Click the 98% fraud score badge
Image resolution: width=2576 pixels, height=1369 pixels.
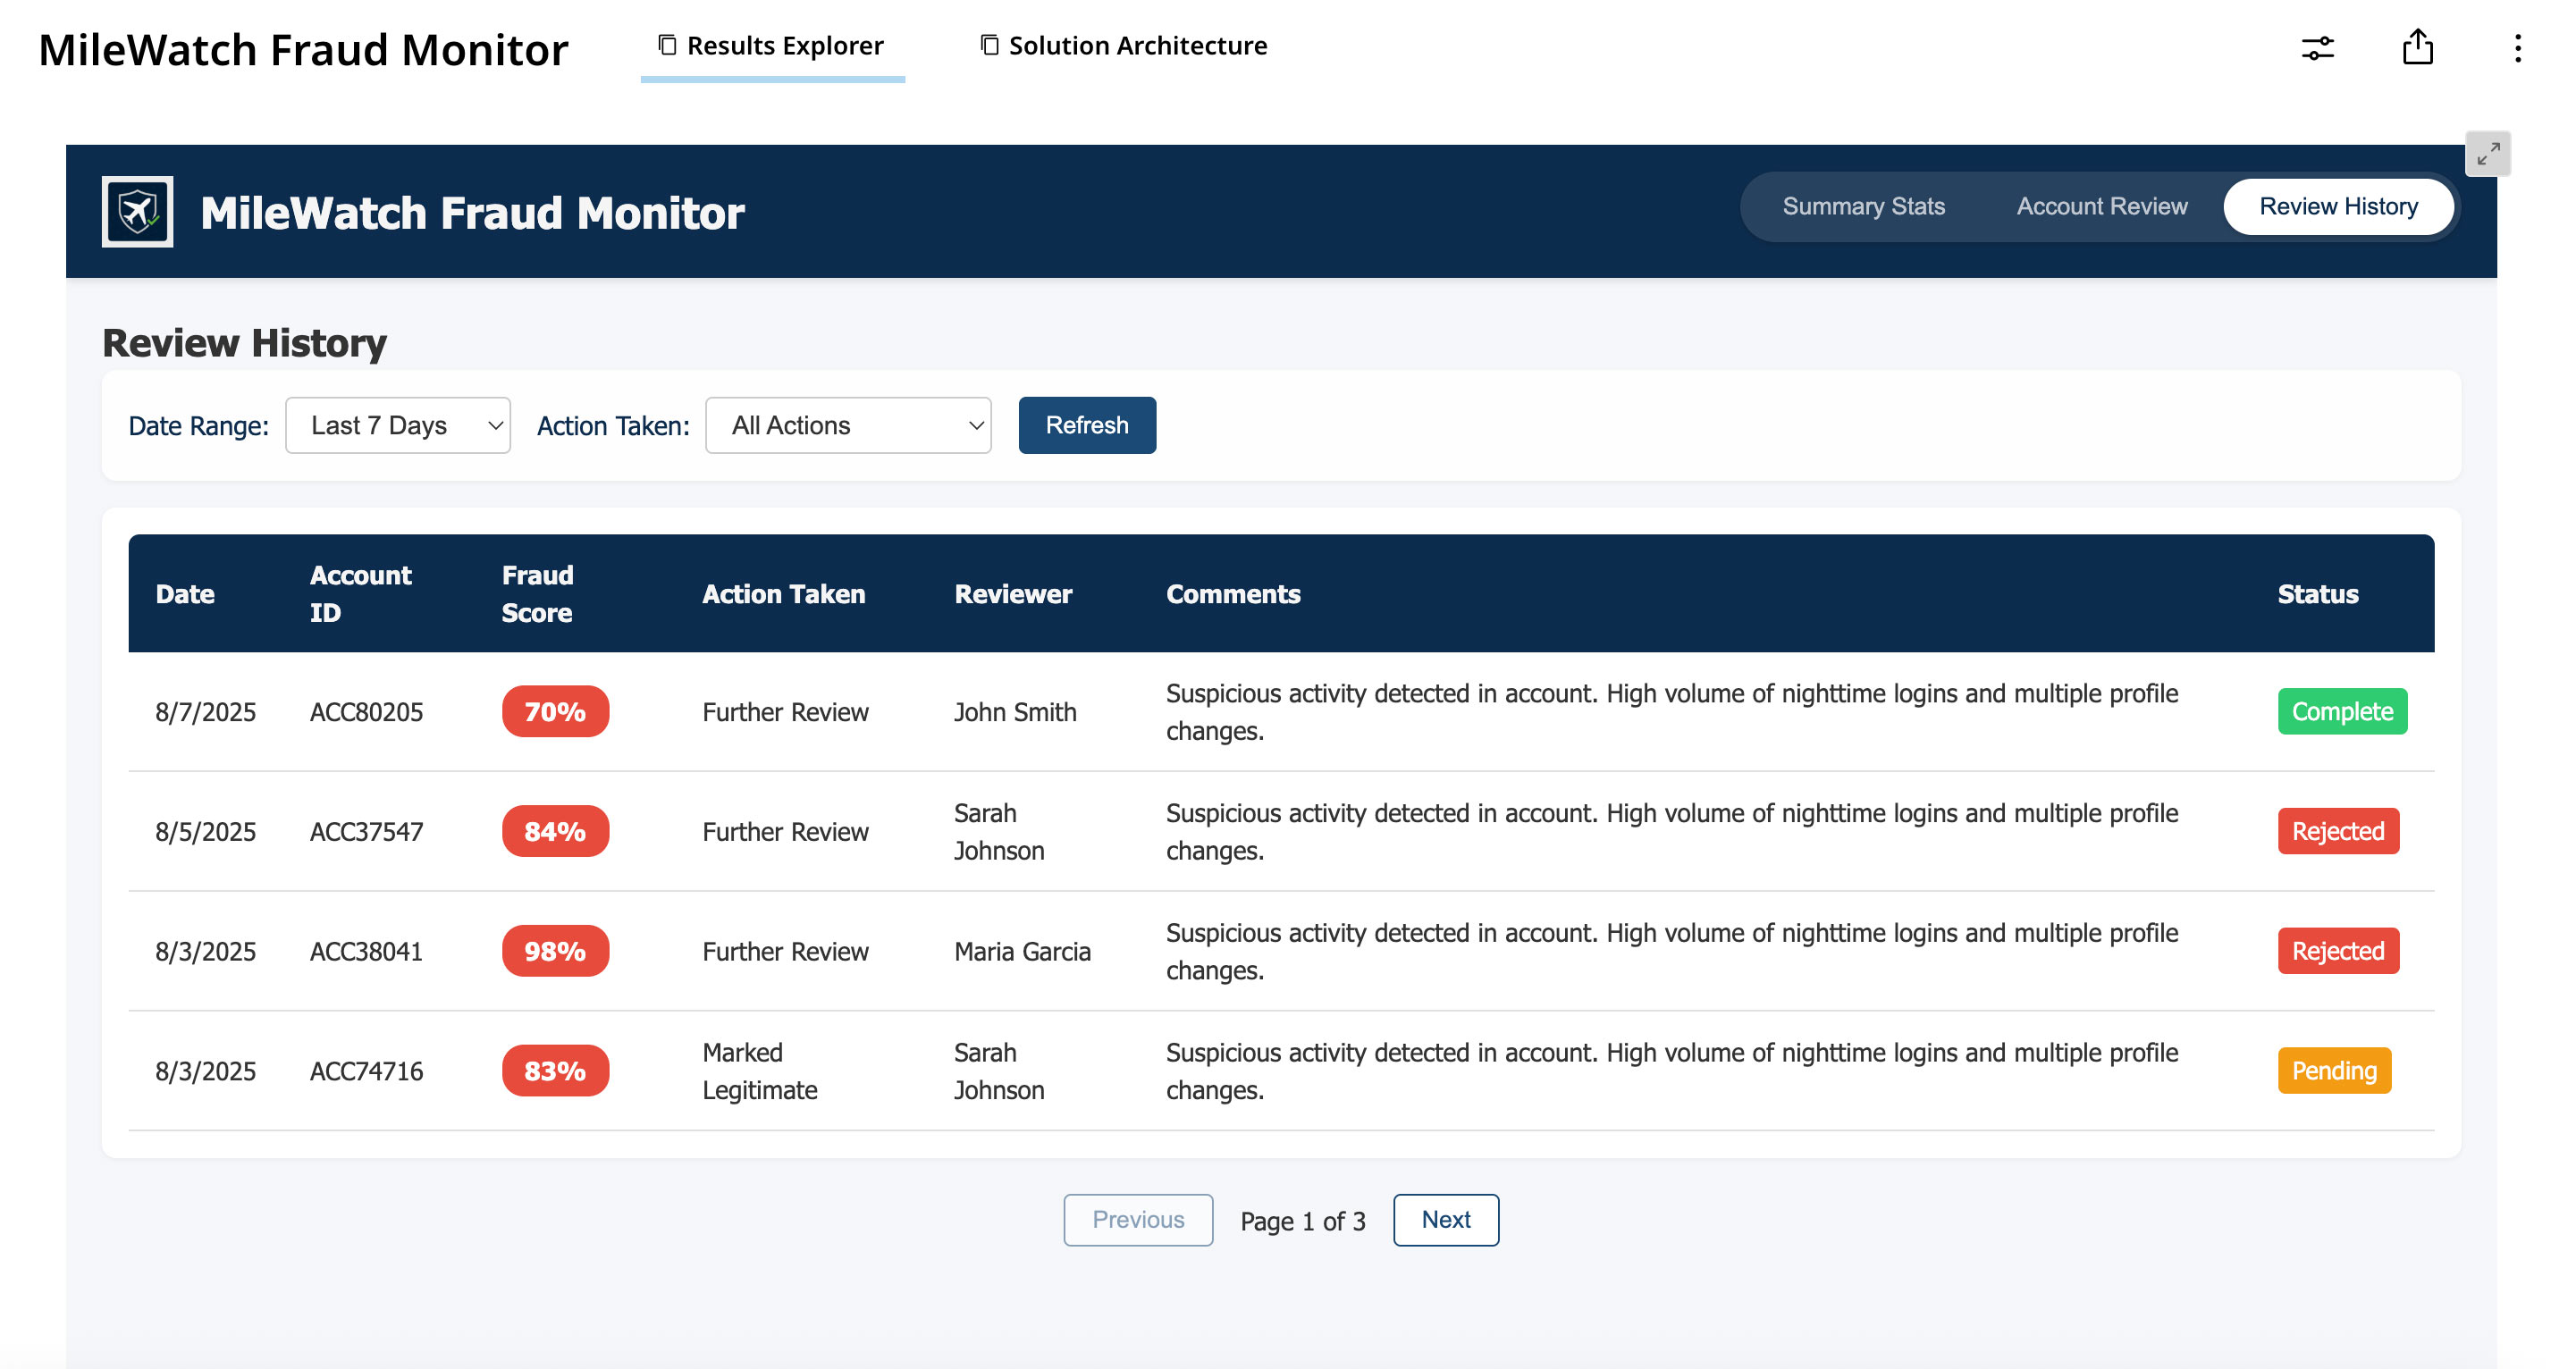pos(555,950)
